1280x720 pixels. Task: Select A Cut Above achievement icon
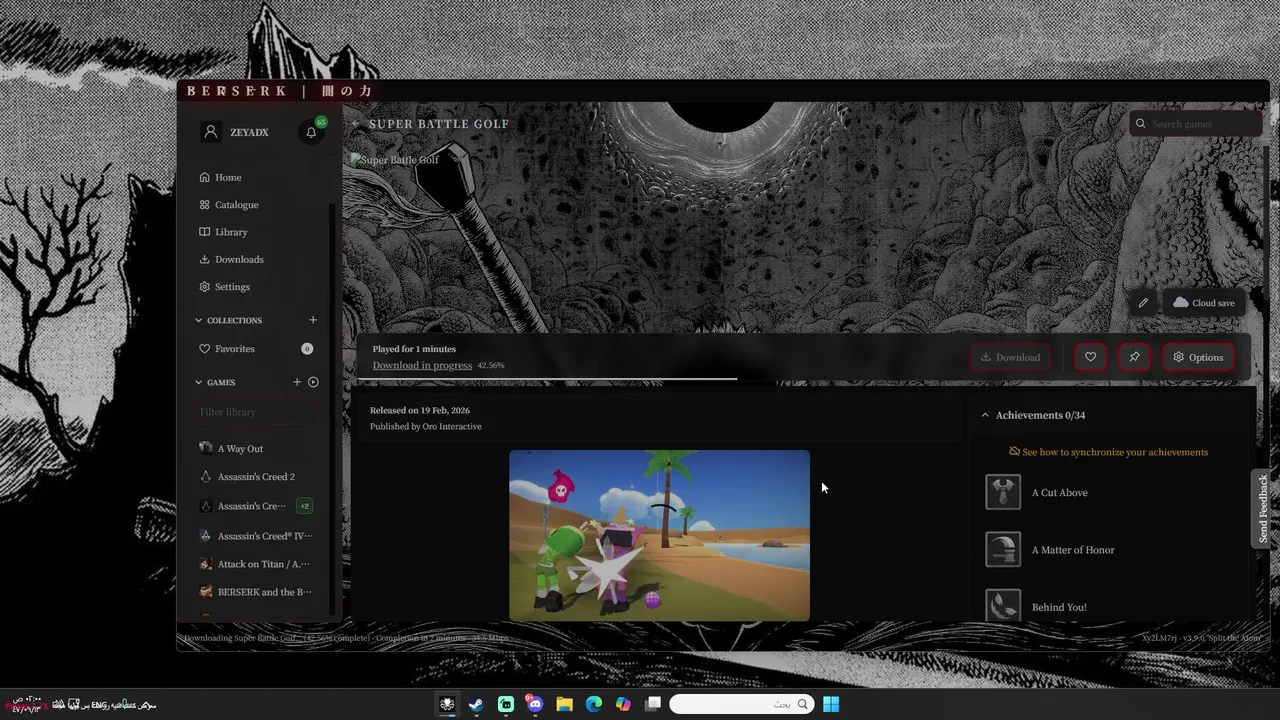1003,492
